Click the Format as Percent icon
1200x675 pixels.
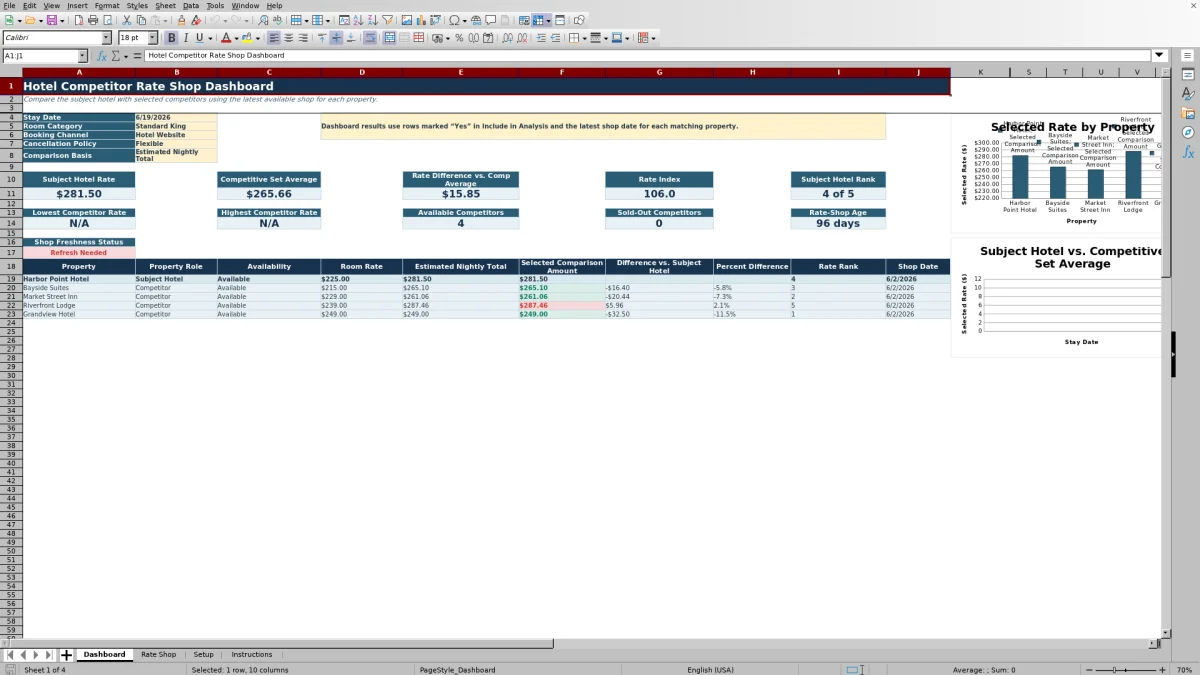tap(459, 38)
